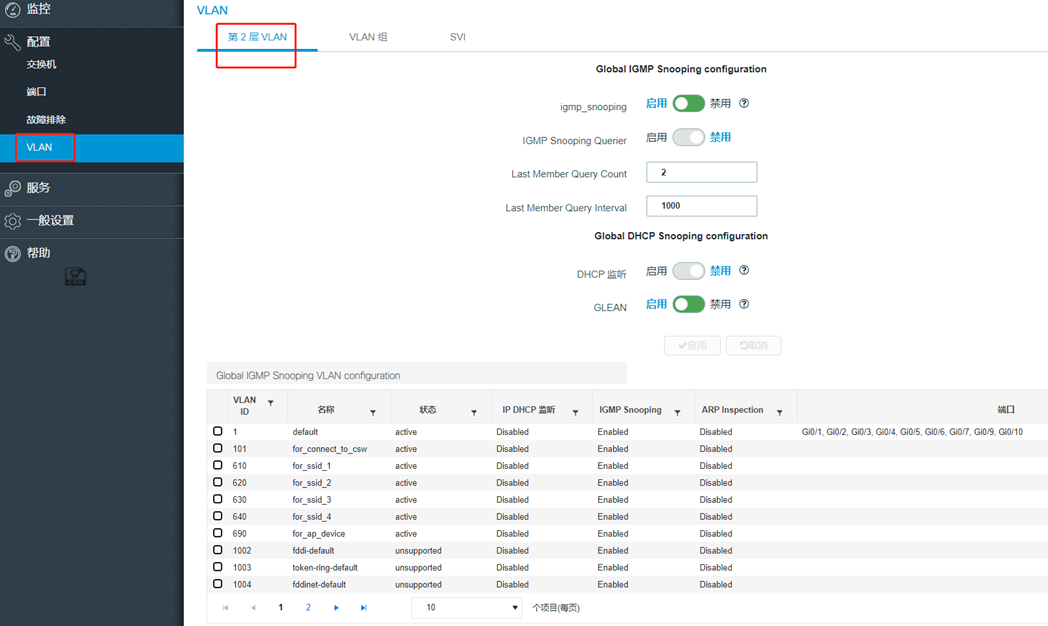Select checkbox for VLAN 620 for_ssid_2
Screen dimensions: 1048x626
click(218, 482)
